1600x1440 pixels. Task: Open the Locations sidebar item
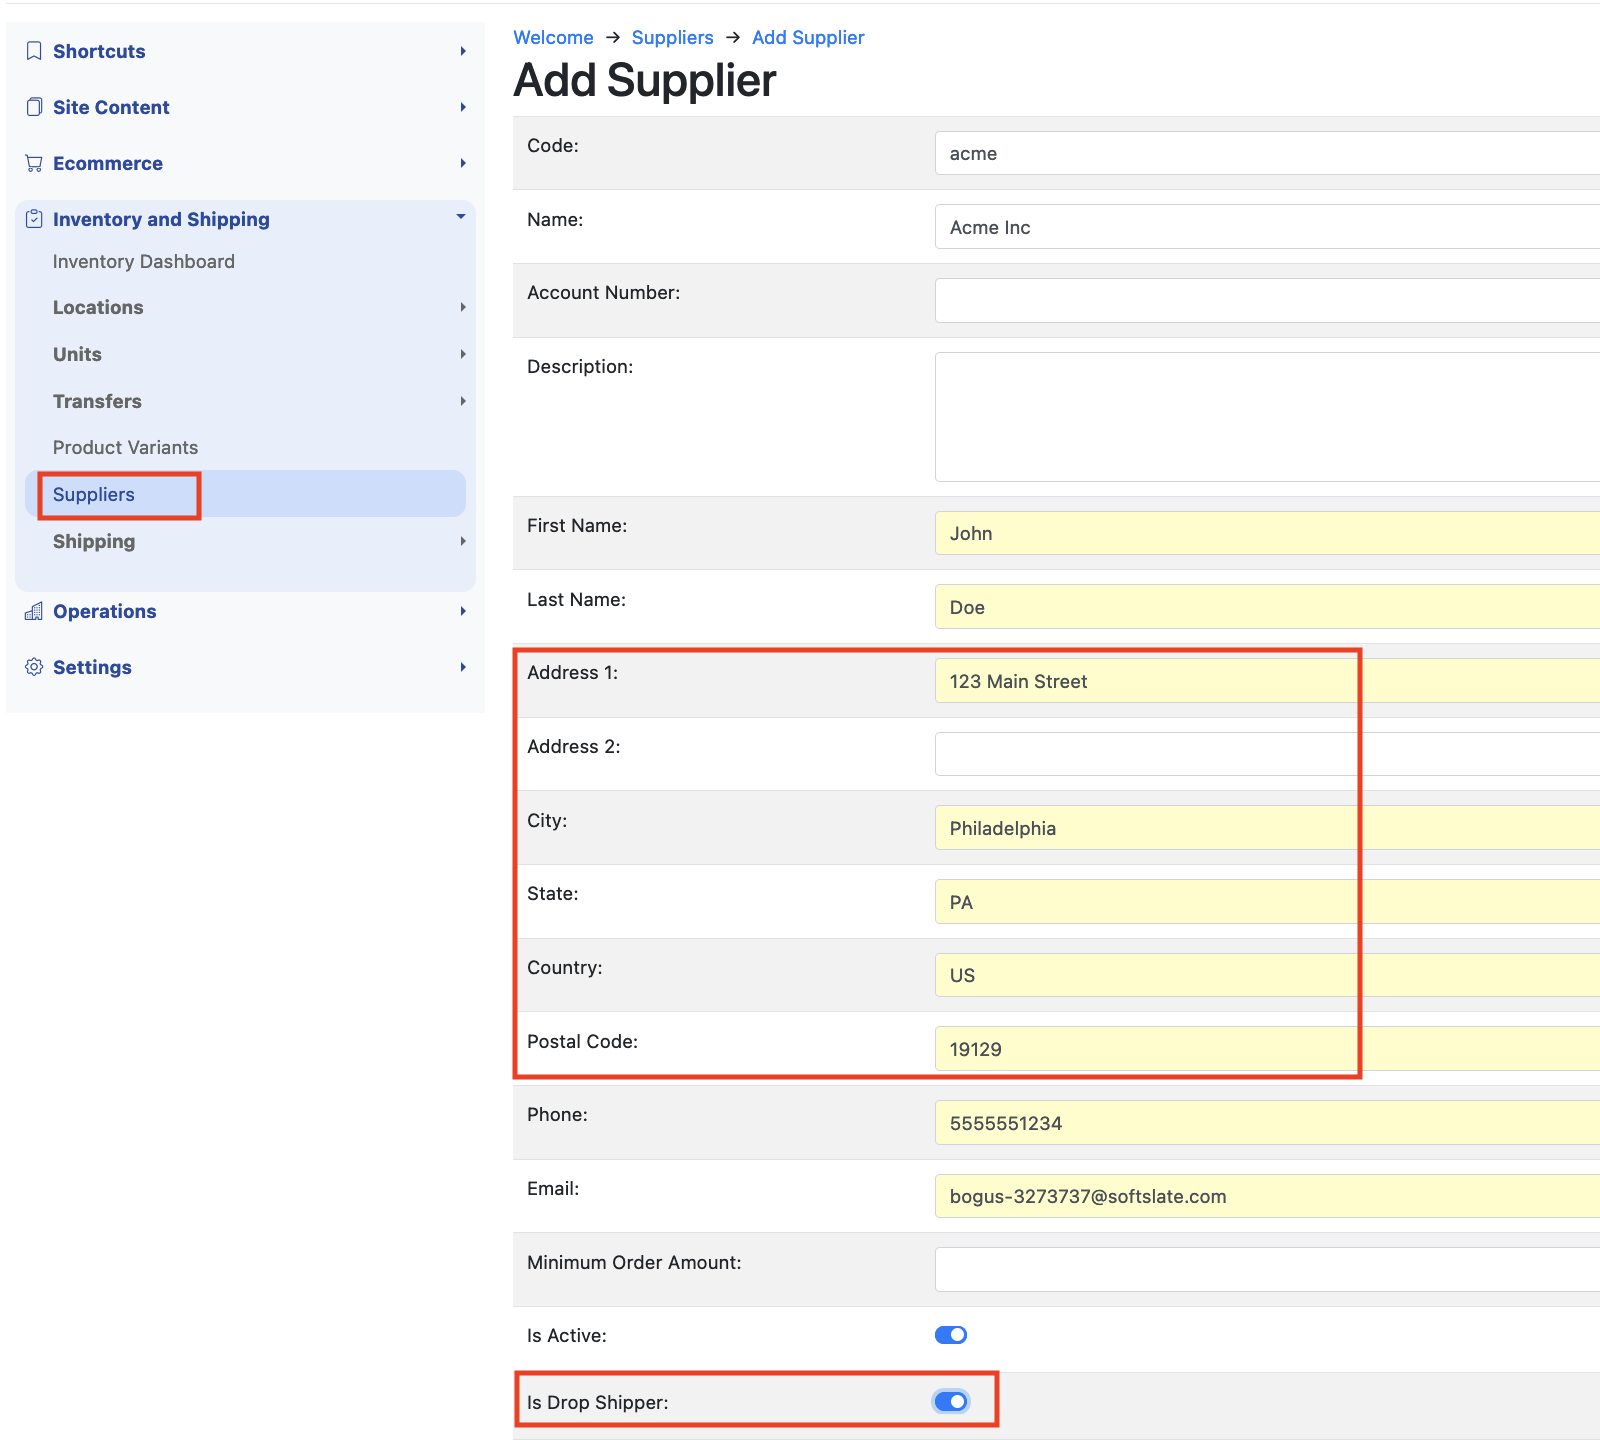click(98, 307)
